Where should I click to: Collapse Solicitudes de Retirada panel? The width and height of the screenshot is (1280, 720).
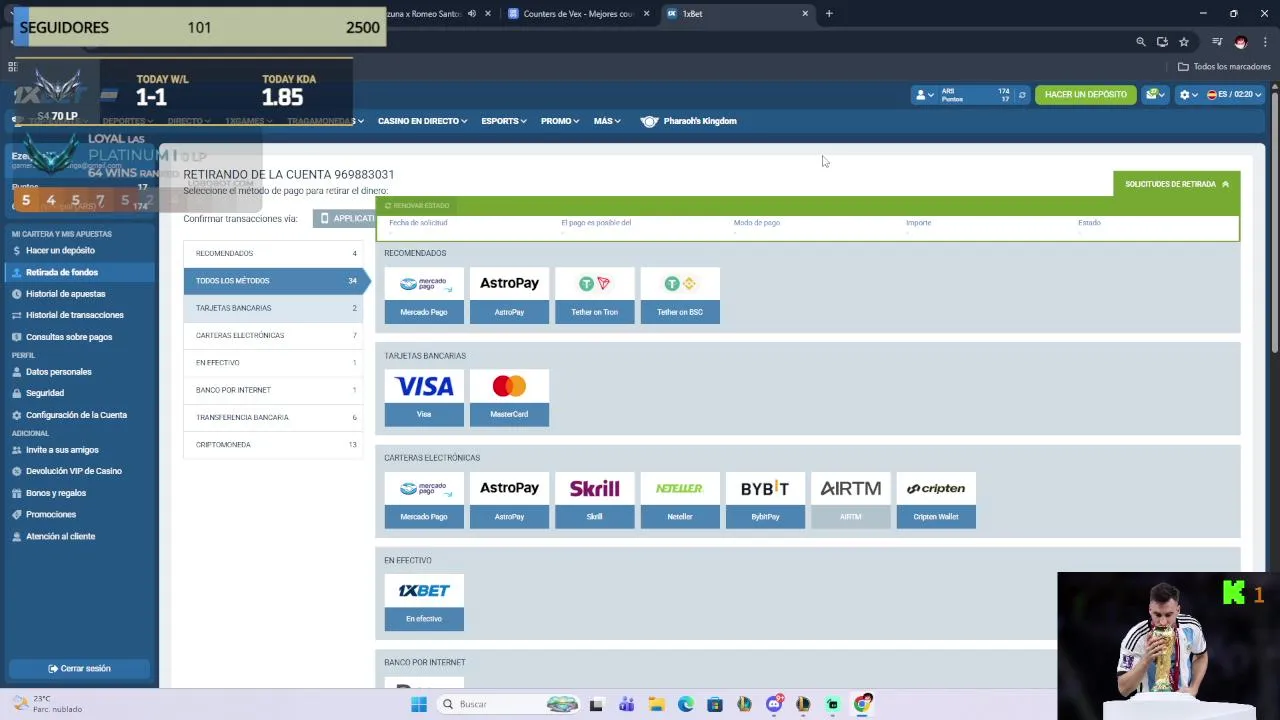point(1177,184)
